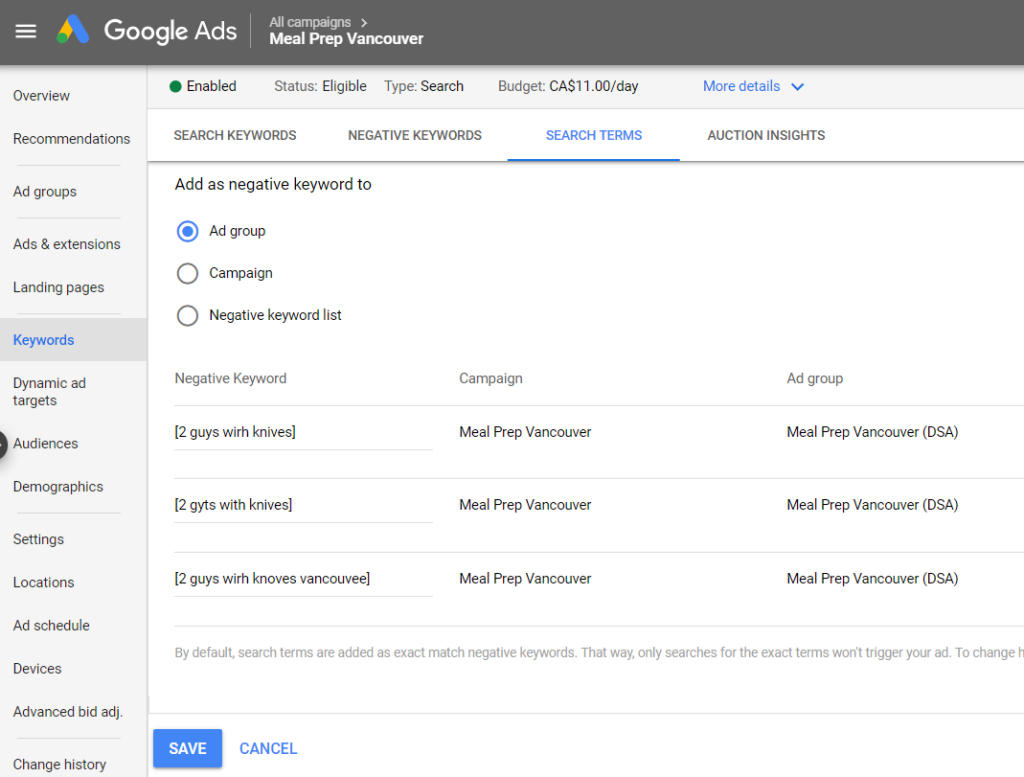Switch to the Search Keywords tab
Viewport: 1024px width, 777px height.
pyautogui.click(x=235, y=135)
